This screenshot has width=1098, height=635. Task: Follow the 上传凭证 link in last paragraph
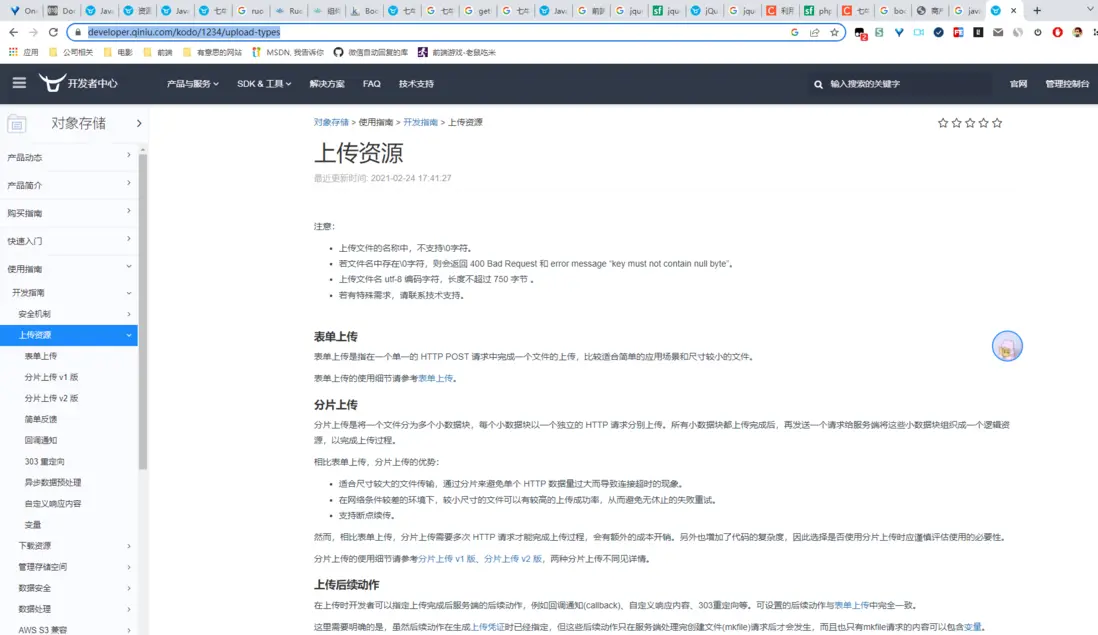coord(487,627)
